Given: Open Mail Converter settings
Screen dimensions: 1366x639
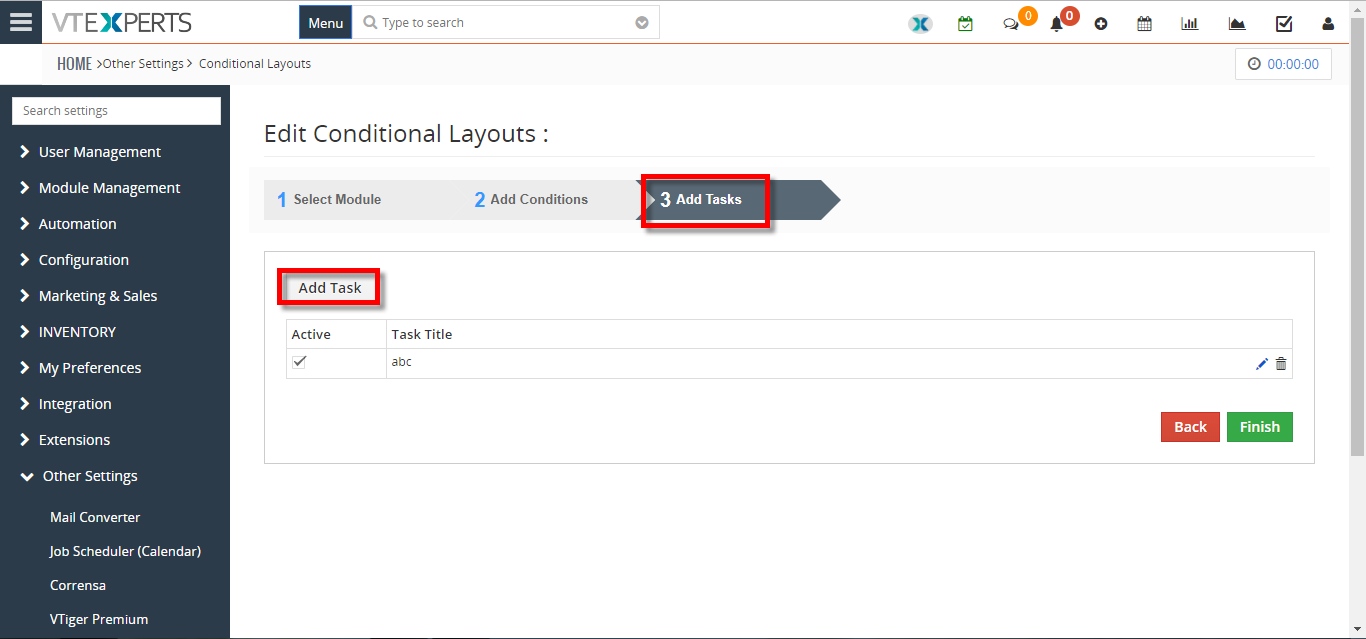Looking at the screenshot, I should (95, 517).
